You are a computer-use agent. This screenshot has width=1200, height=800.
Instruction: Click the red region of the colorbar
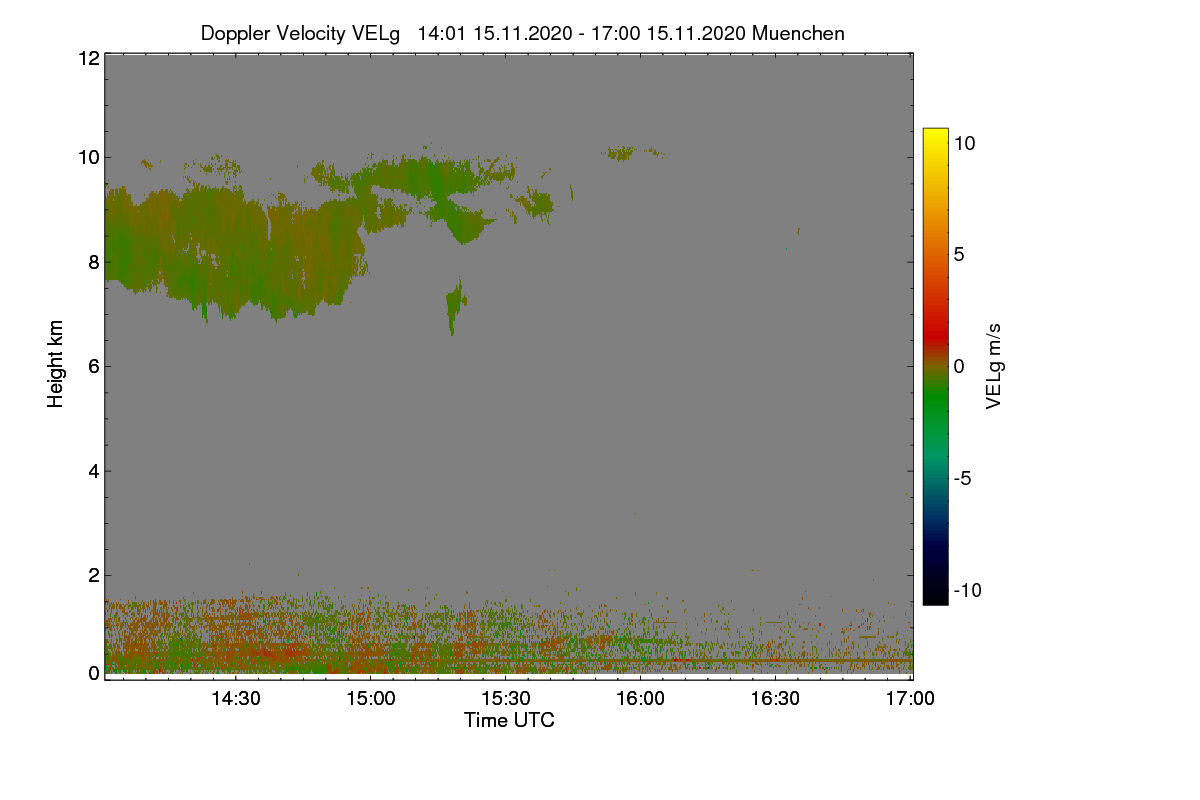click(x=935, y=332)
